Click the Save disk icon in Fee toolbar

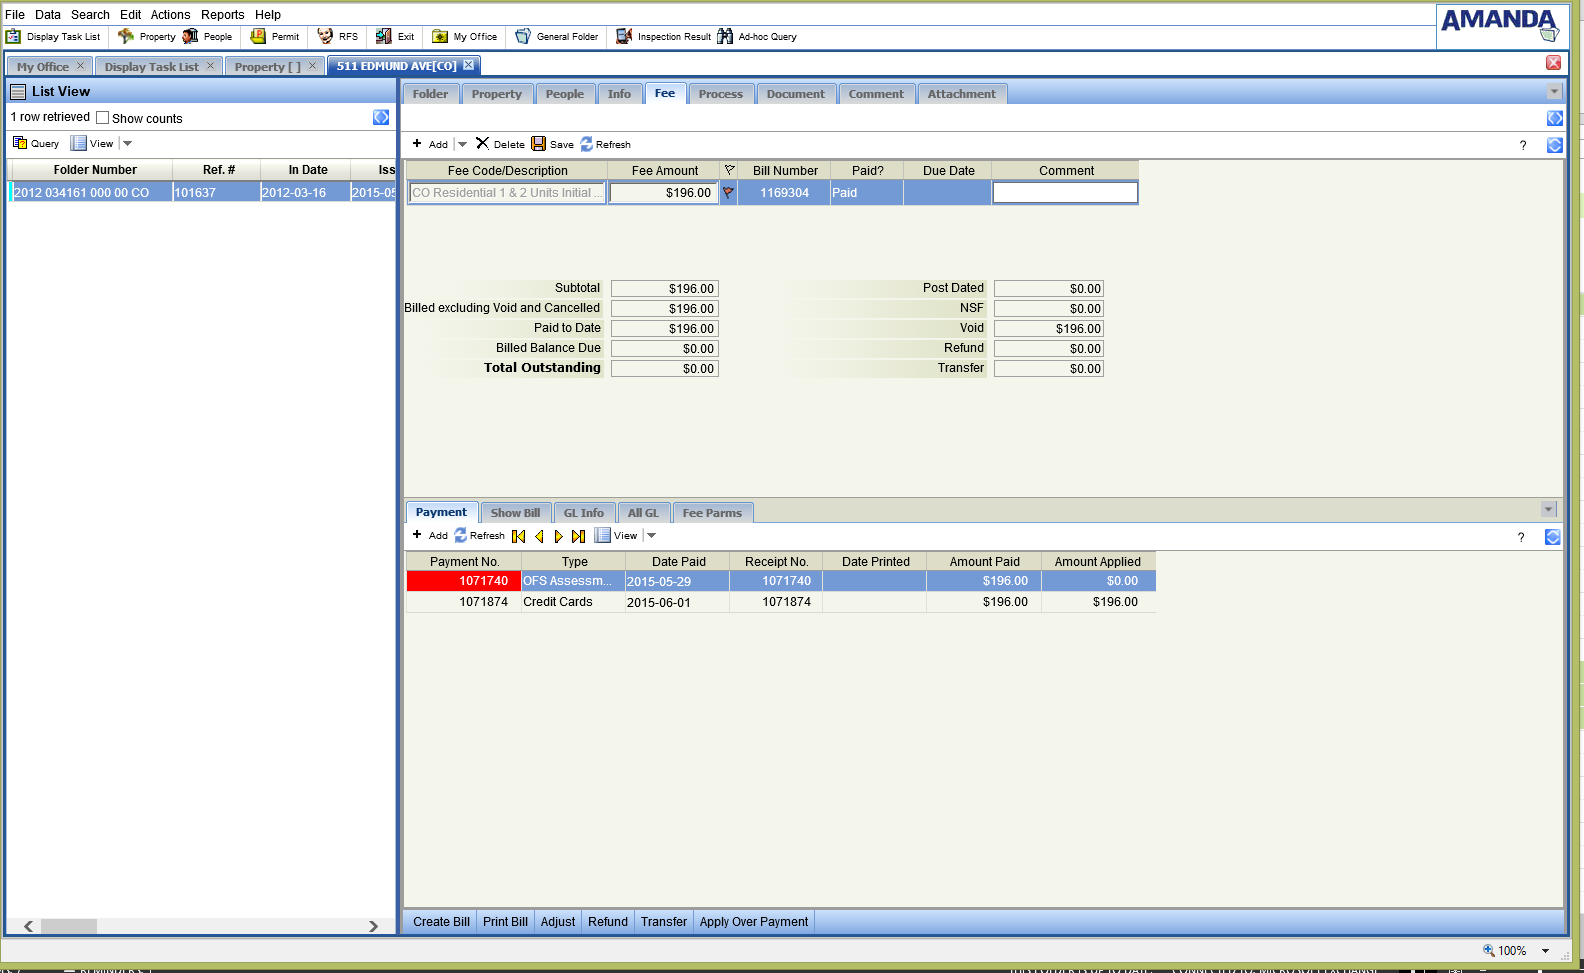point(539,144)
